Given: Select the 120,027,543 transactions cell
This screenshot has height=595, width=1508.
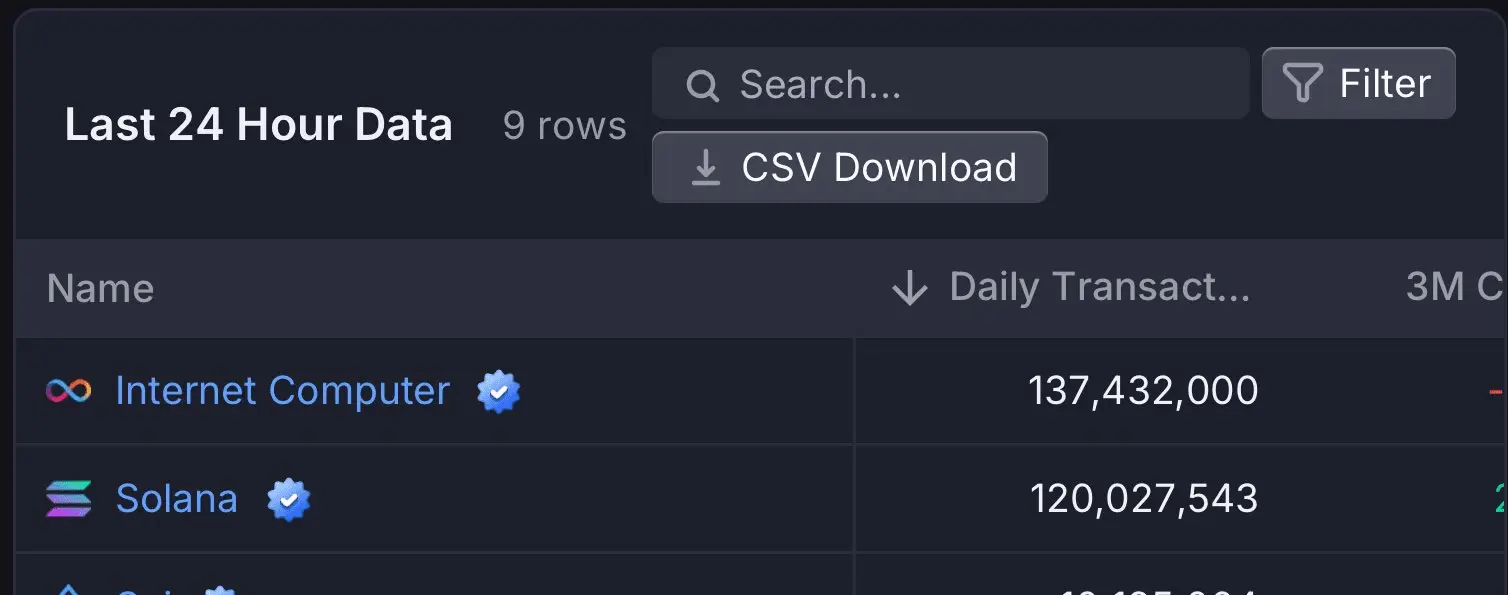Looking at the screenshot, I should (x=1144, y=499).
